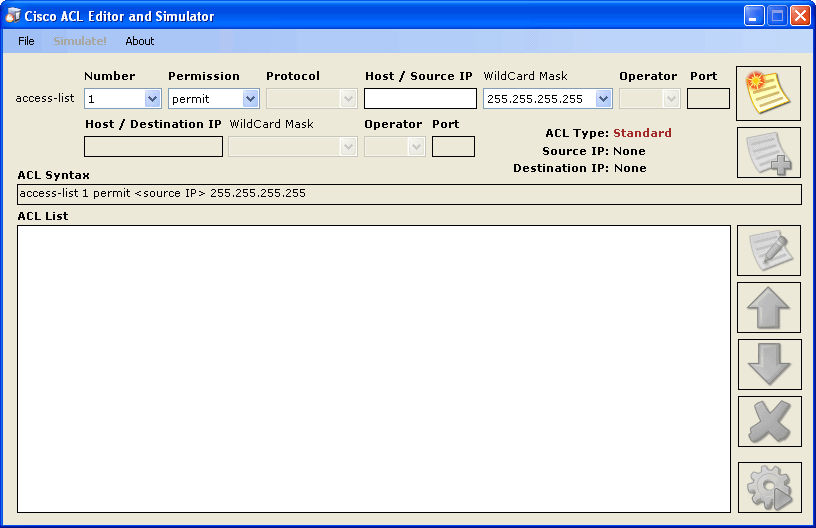This screenshot has height=528, width=816.
Task: Click the Host / Source IP field
Action: (420, 99)
